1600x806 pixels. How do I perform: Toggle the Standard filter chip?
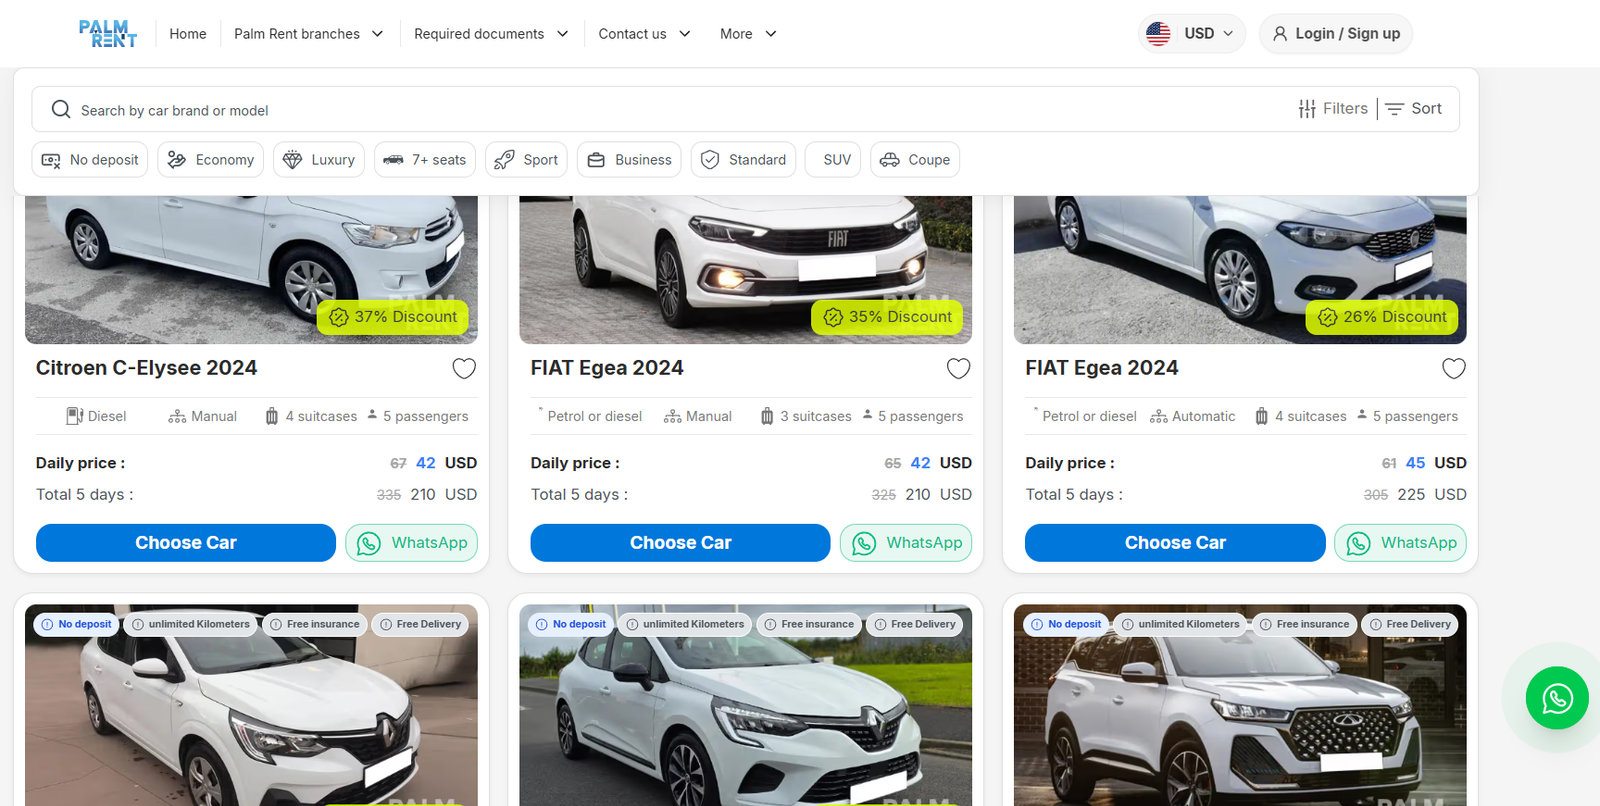[743, 160]
